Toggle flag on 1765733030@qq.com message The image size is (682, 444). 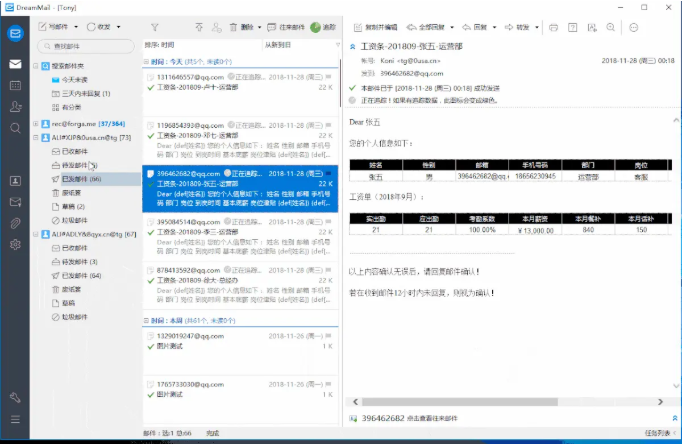pos(328,384)
